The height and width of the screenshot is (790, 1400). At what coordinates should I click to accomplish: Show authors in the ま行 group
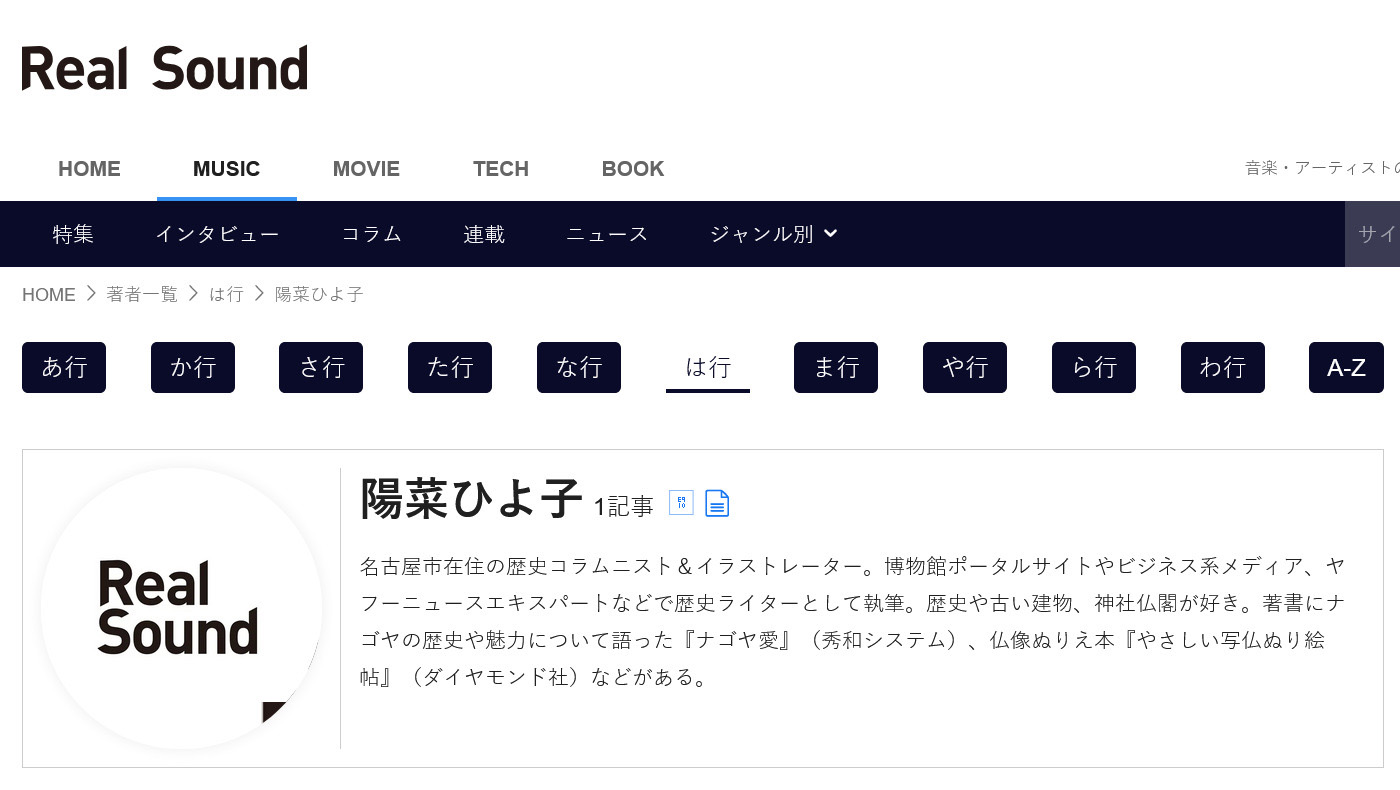[836, 368]
